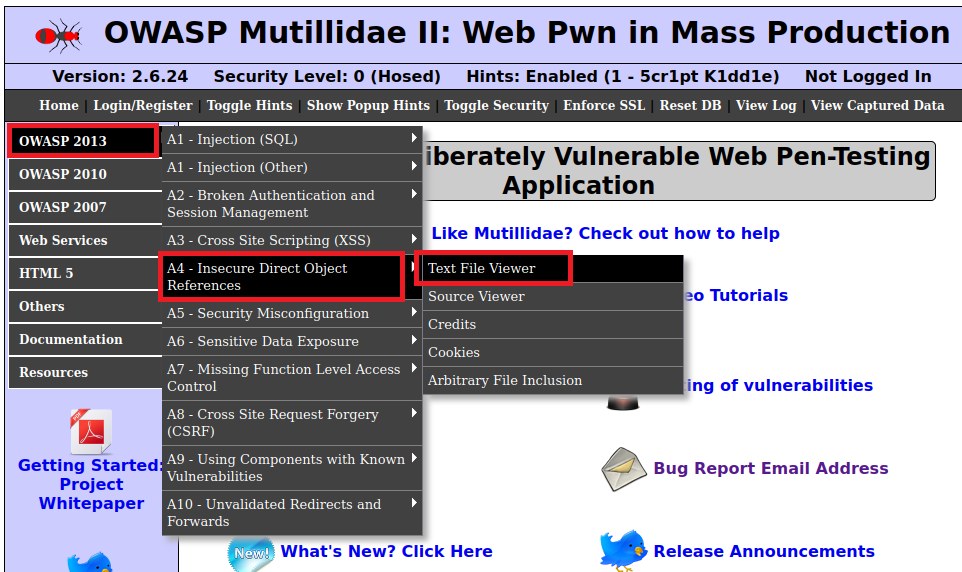Click the Mutillidae ant logo

58,36
